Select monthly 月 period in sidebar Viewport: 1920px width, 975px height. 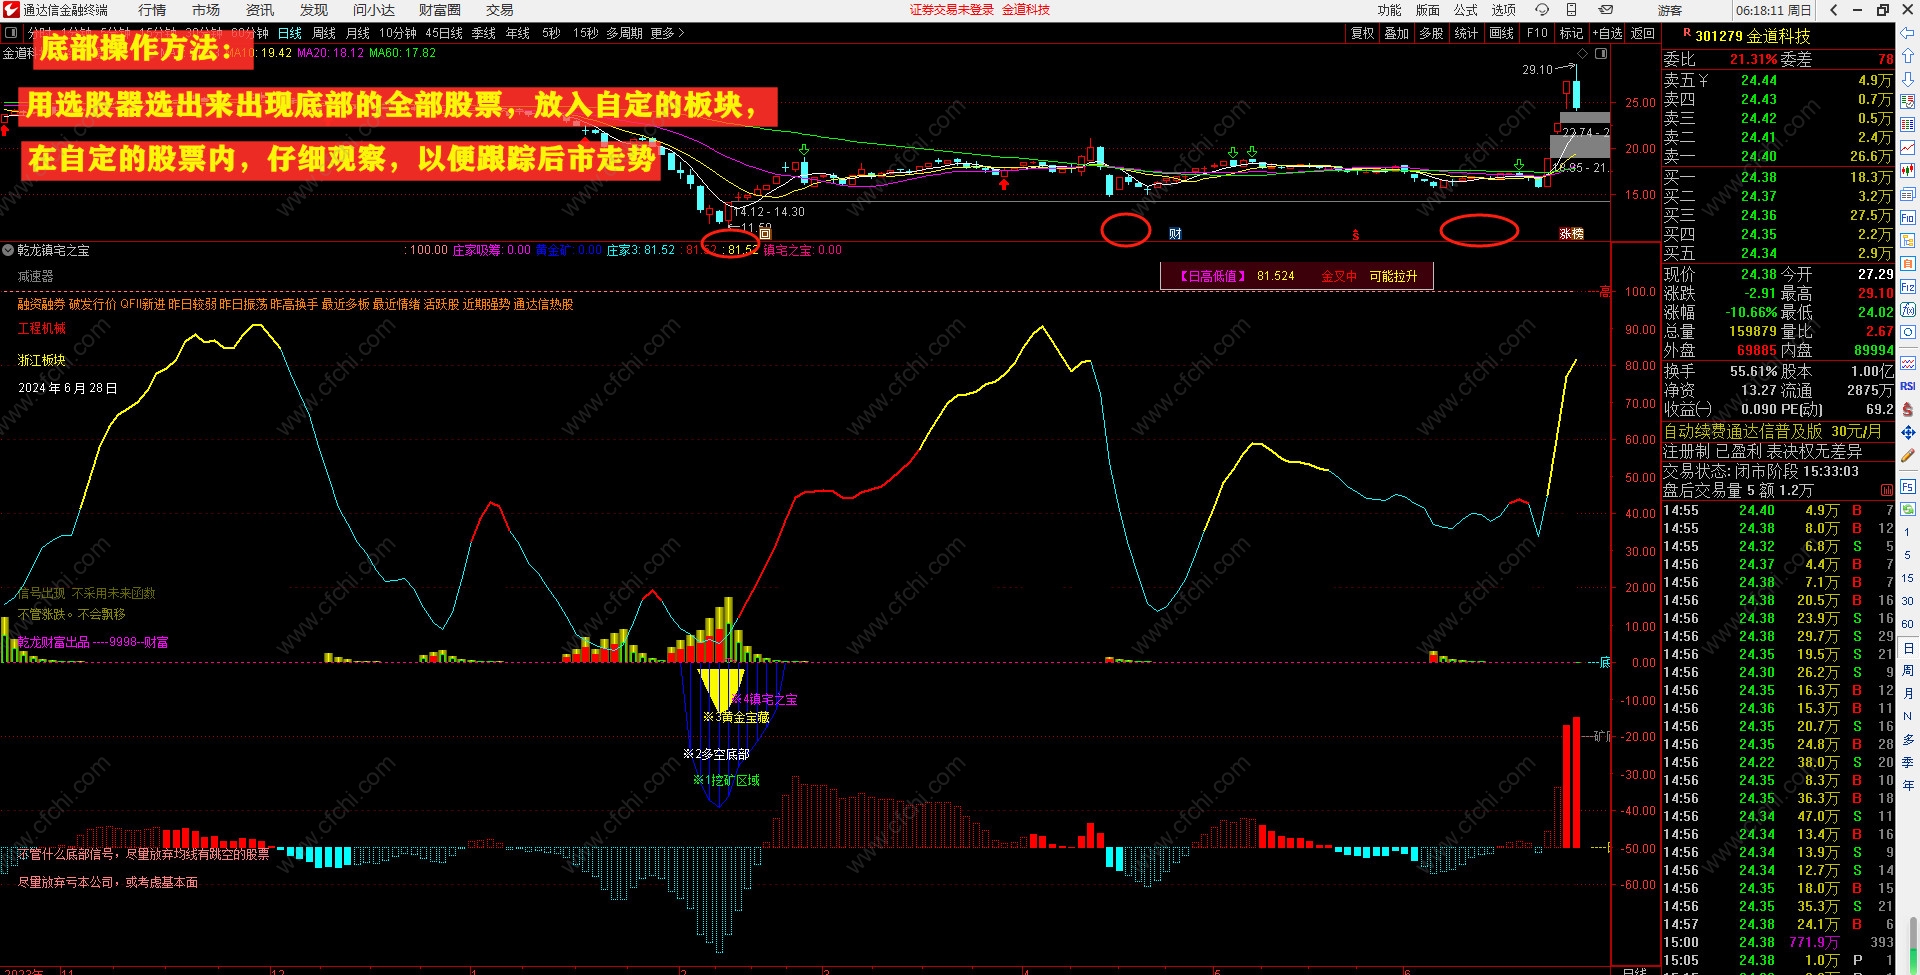(1908, 693)
